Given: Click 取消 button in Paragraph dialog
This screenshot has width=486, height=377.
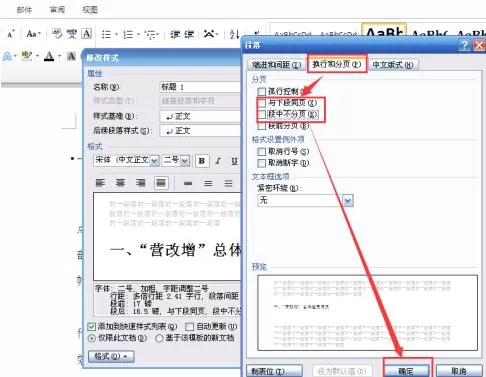Looking at the screenshot, I should pyautogui.click(x=459, y=371).
